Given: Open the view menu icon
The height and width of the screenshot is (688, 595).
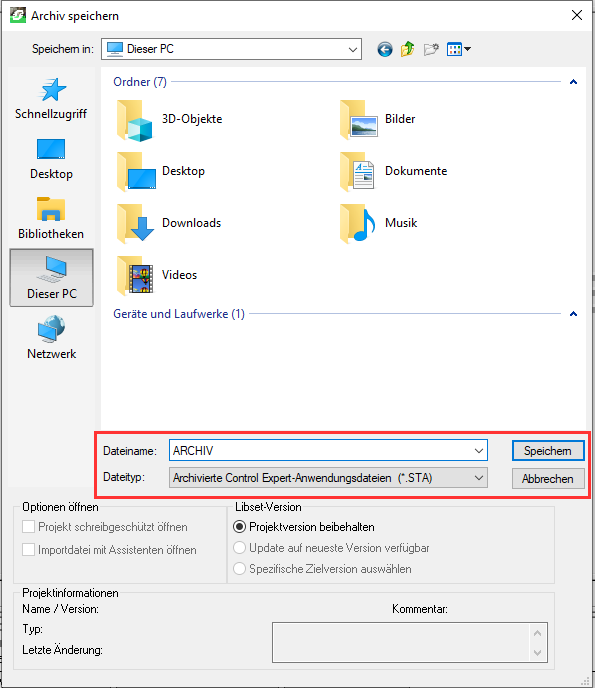Looking at the screenshot, I should (459, 49).
